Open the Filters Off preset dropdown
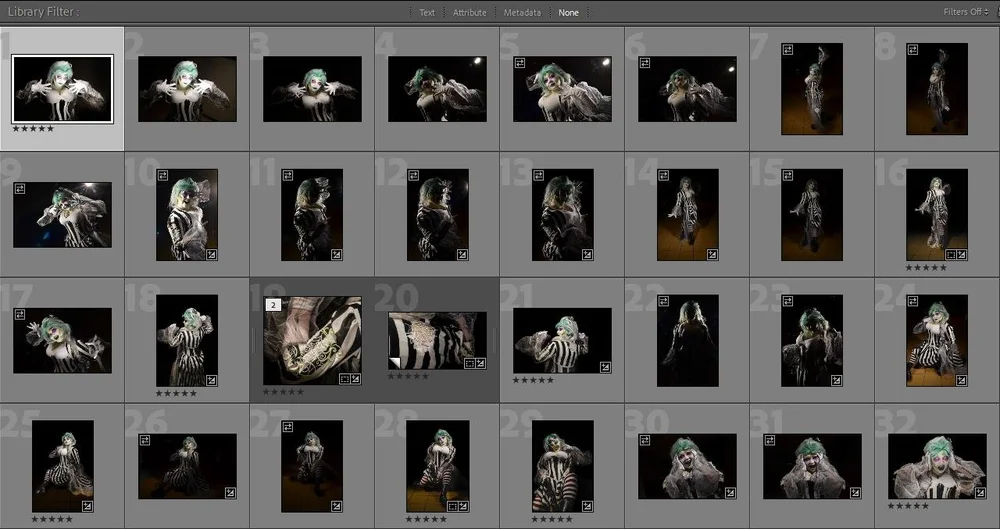This screenshot has height=529, width=1000. (966, 11)
